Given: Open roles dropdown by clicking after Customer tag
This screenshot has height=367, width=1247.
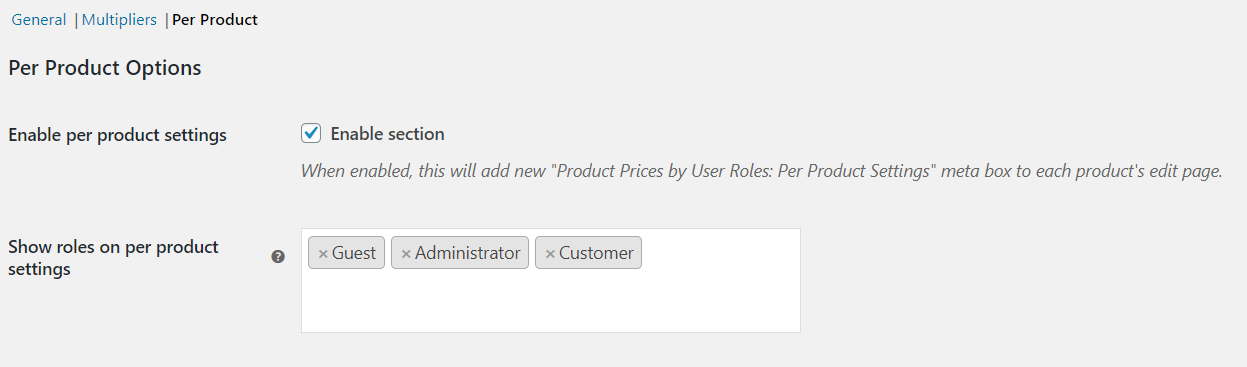Looking at the screenshot, I should [x=718, y=253].
